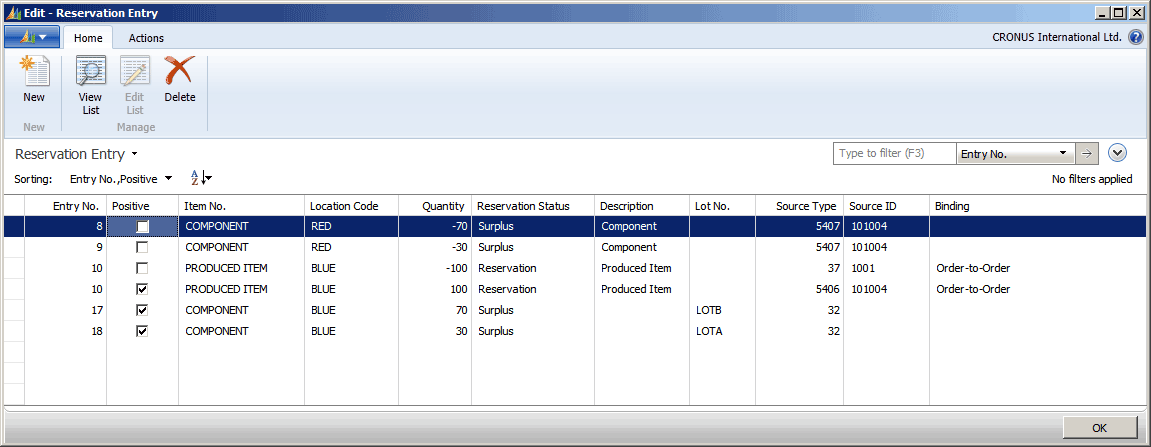Uncheck Positive checkbox for entry 18
Screen dimensions: 1151x447
[x=143, y=332]
